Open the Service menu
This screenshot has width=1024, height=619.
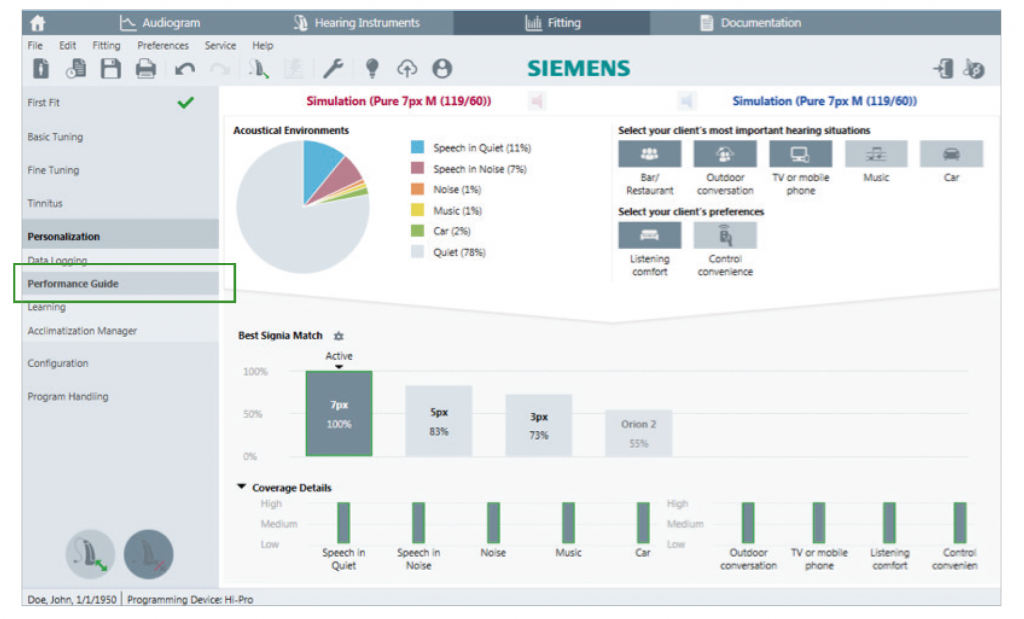point(220,46)
